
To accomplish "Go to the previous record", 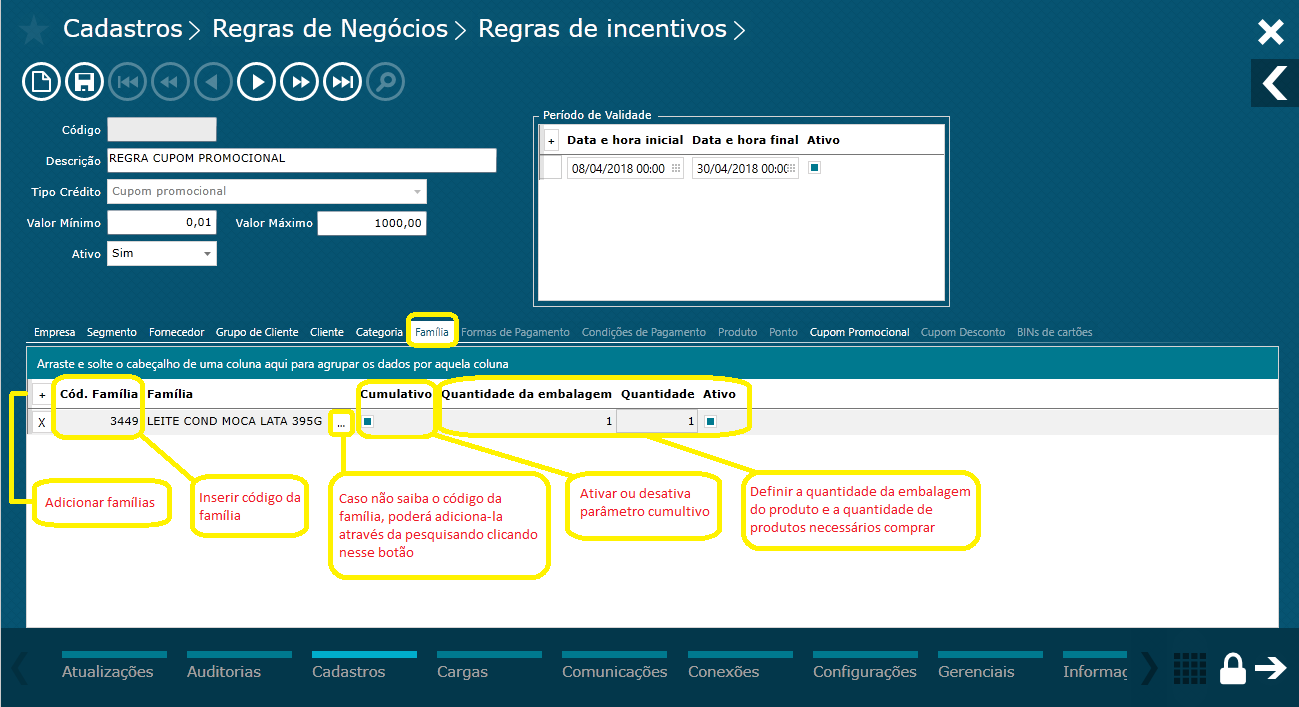I will pyautogui.click(x=213, y=81).
